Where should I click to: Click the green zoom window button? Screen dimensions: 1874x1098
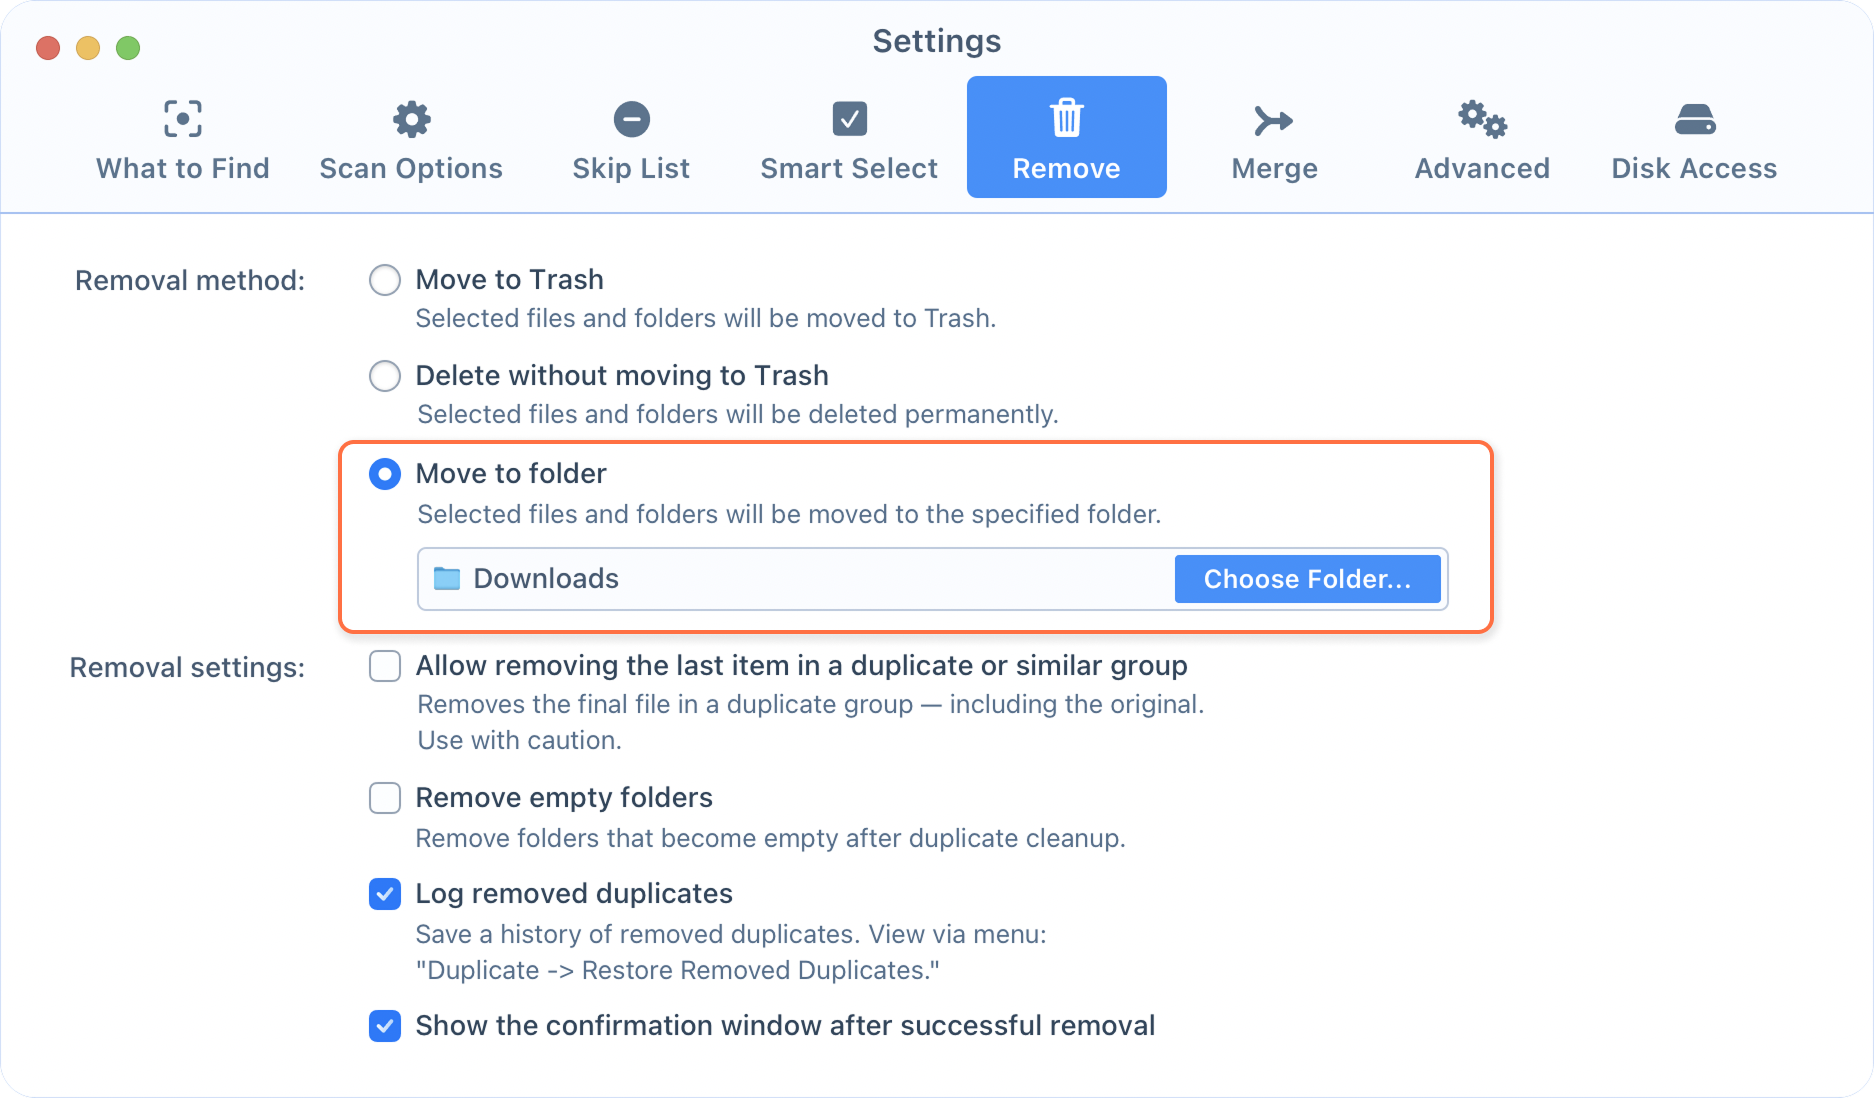(x=128, y=48)
